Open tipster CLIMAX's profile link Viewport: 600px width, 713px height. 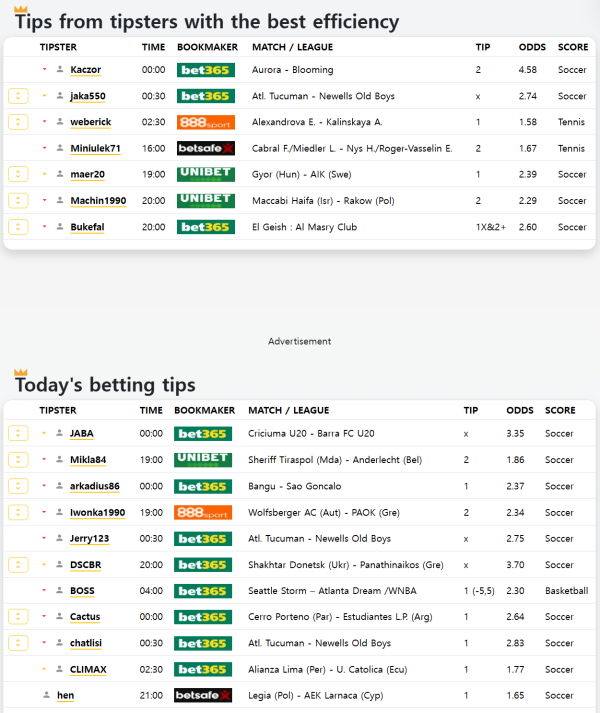(x=88, y=669)
